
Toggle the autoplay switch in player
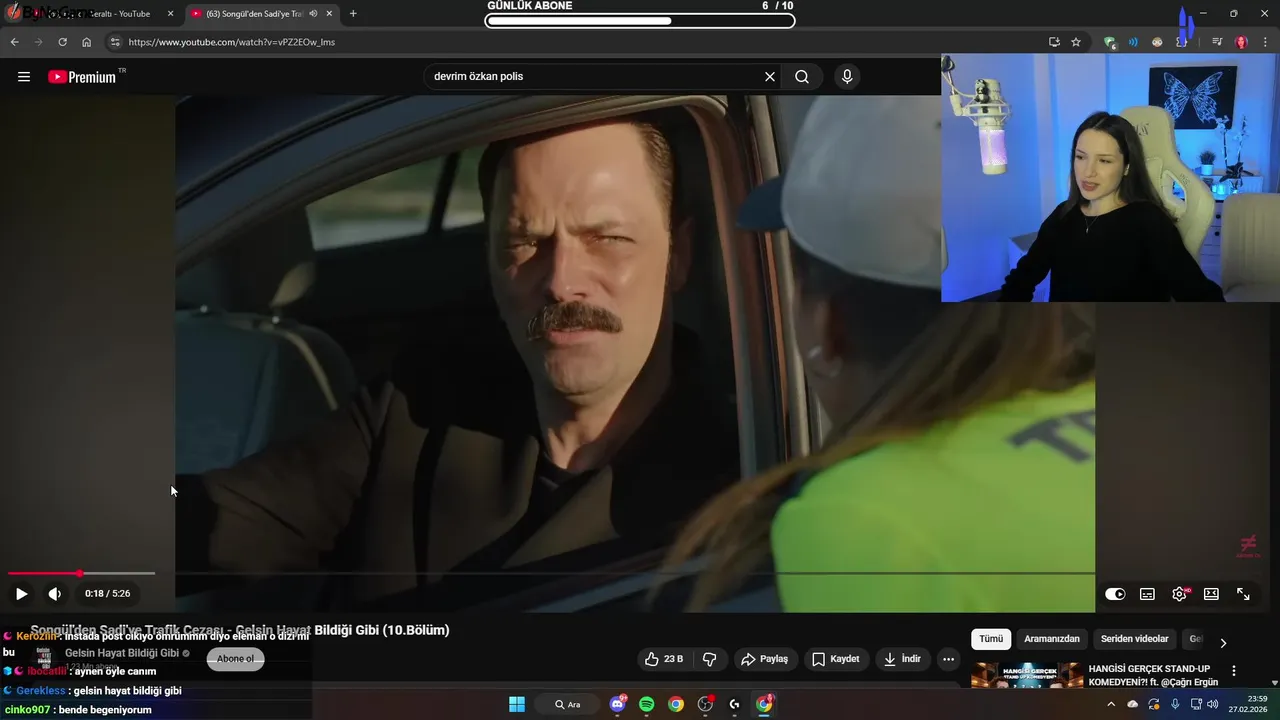click(1115, 594)
